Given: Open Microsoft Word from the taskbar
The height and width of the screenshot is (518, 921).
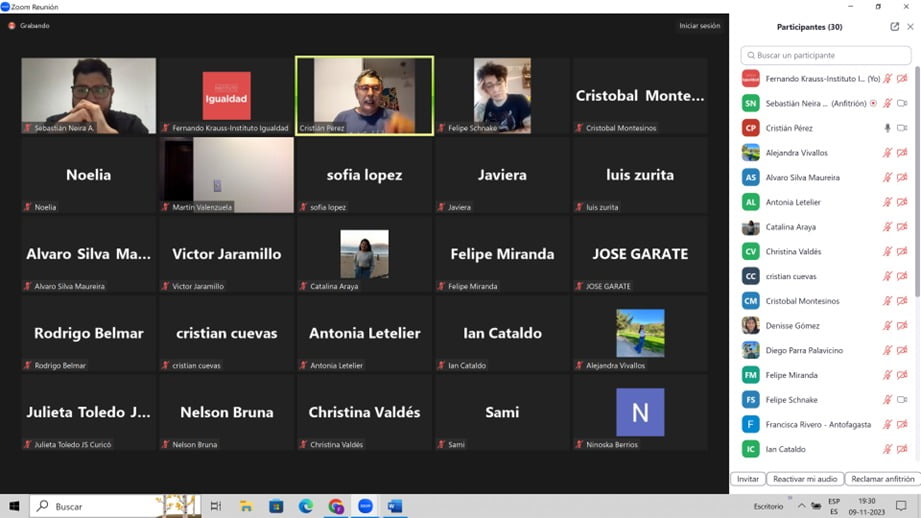Looking at the screenshot, I should click(395, 507).
